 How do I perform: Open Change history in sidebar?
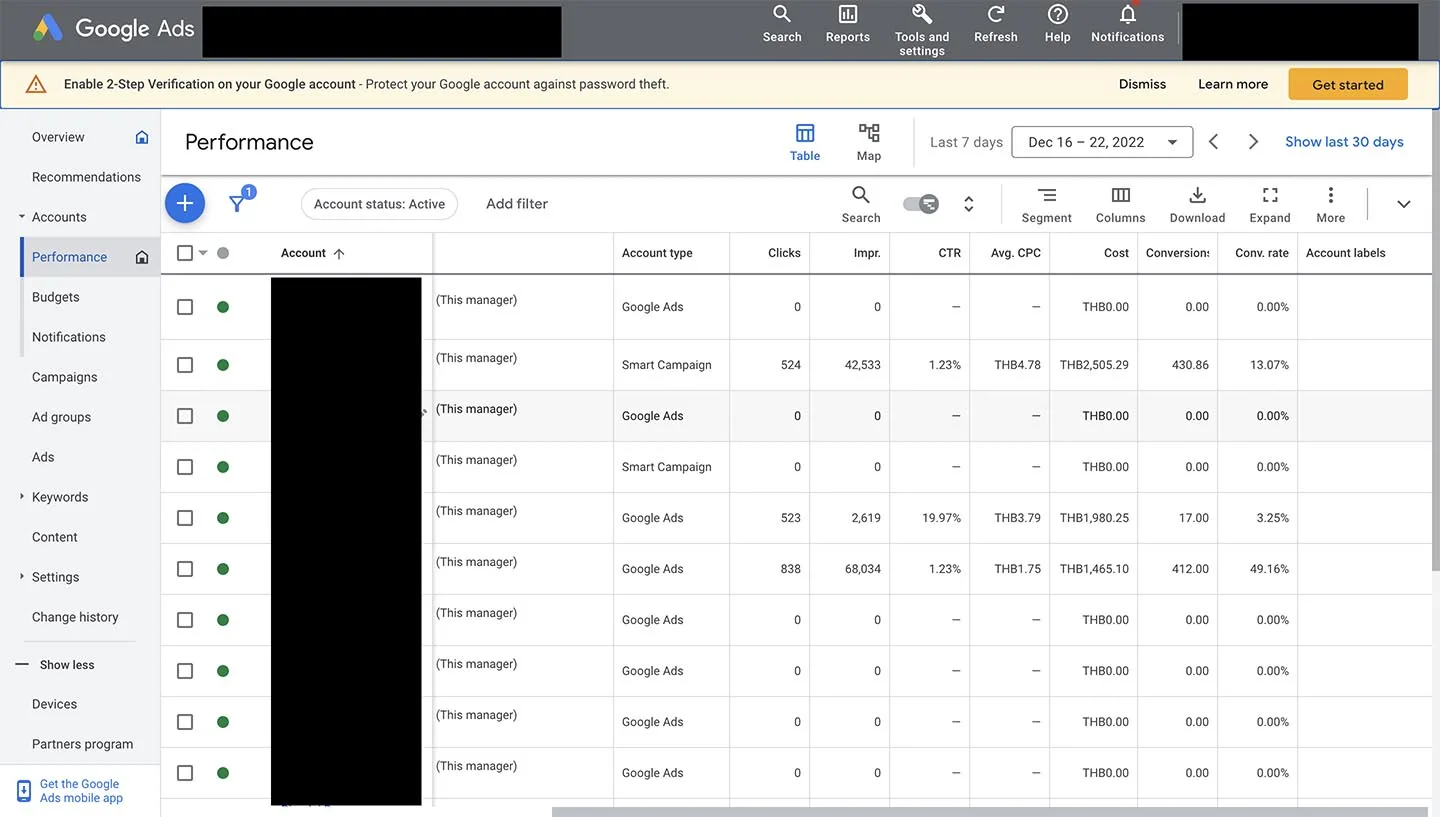pyautogui.click(x=75, y=617)
